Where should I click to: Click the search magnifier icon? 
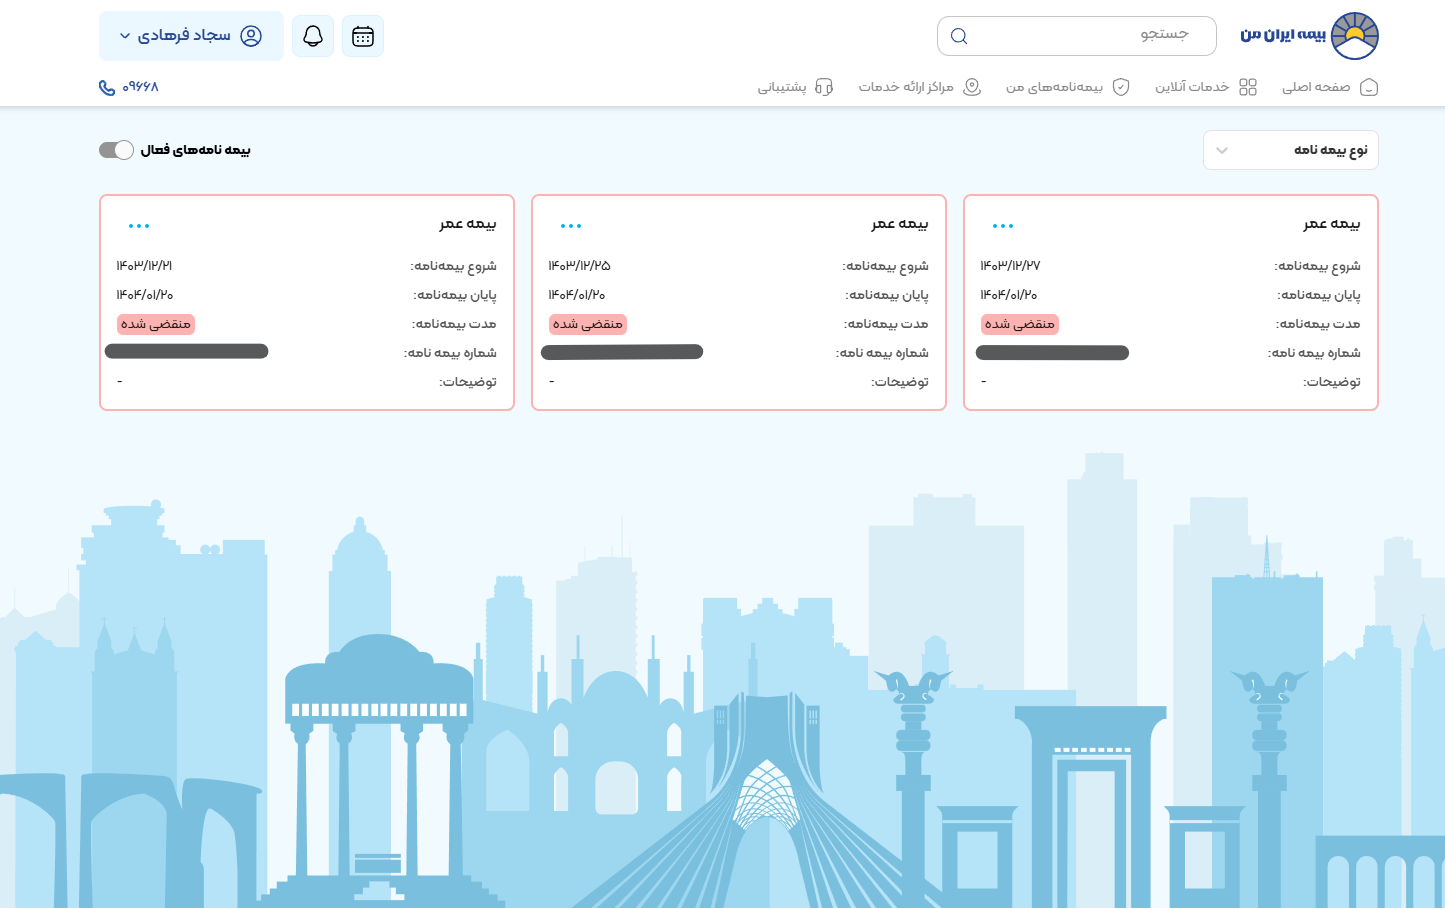(x=958, y=35)
